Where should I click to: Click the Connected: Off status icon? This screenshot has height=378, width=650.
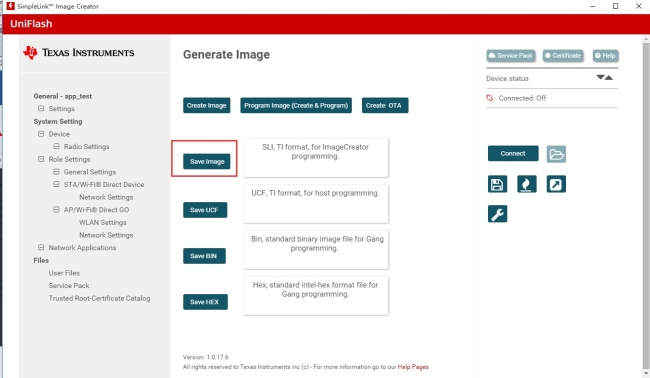pos(490,98)
